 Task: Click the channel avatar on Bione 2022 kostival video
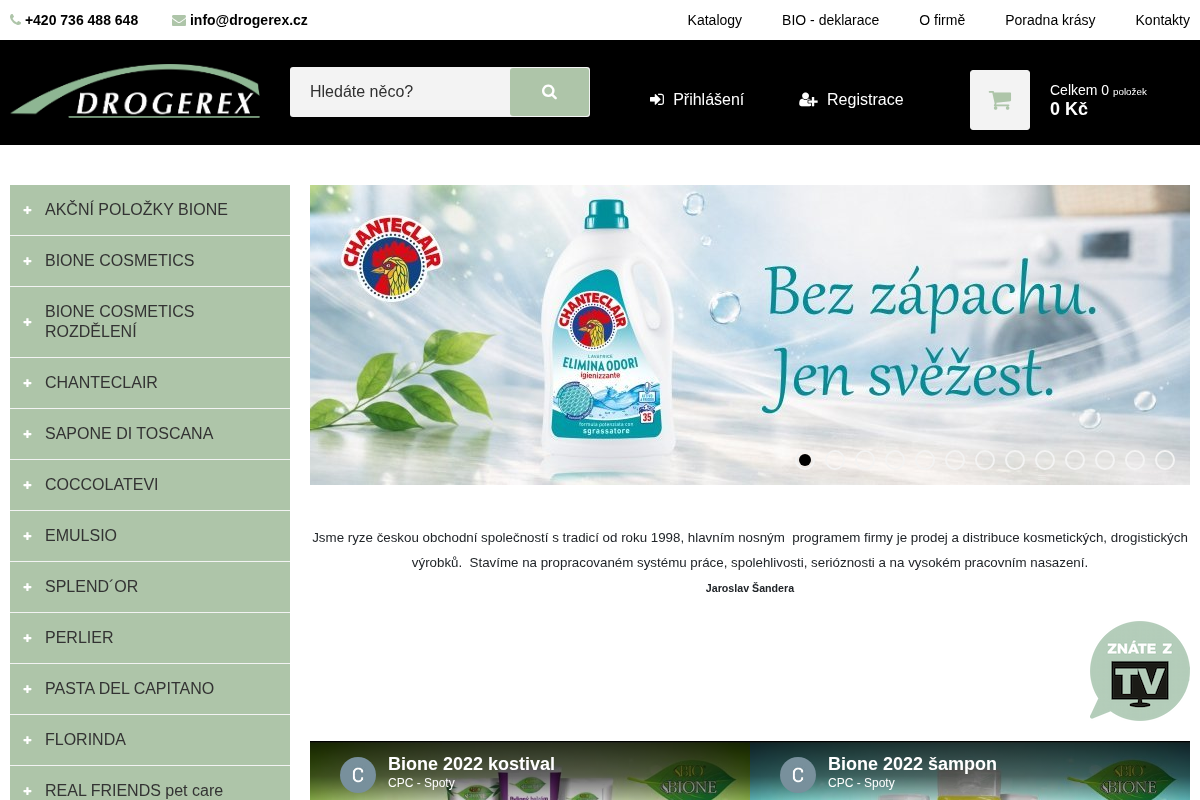coord(358,775)
